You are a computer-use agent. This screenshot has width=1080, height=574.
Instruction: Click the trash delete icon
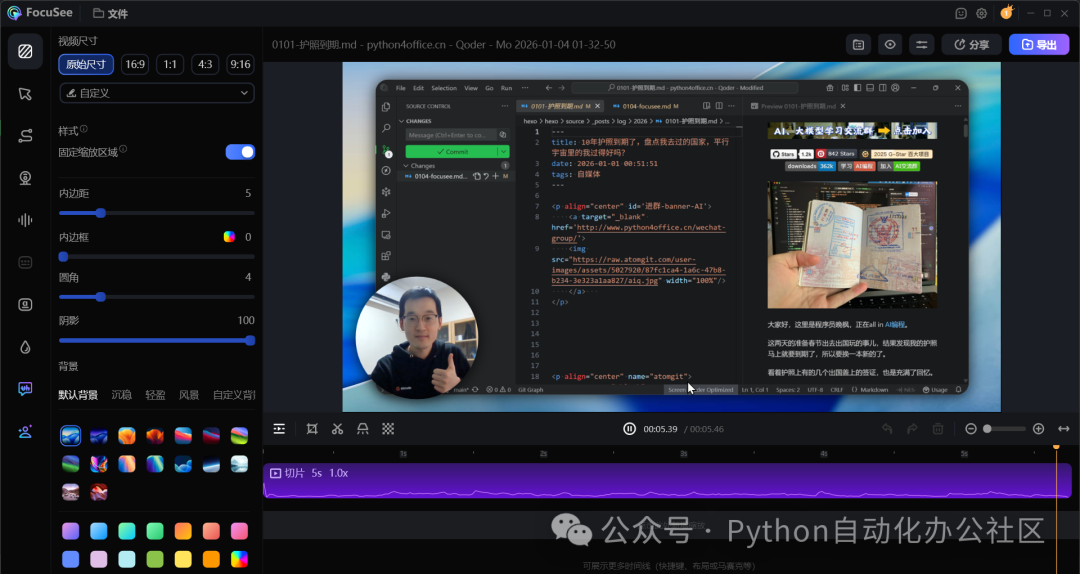tap(937, 429)
